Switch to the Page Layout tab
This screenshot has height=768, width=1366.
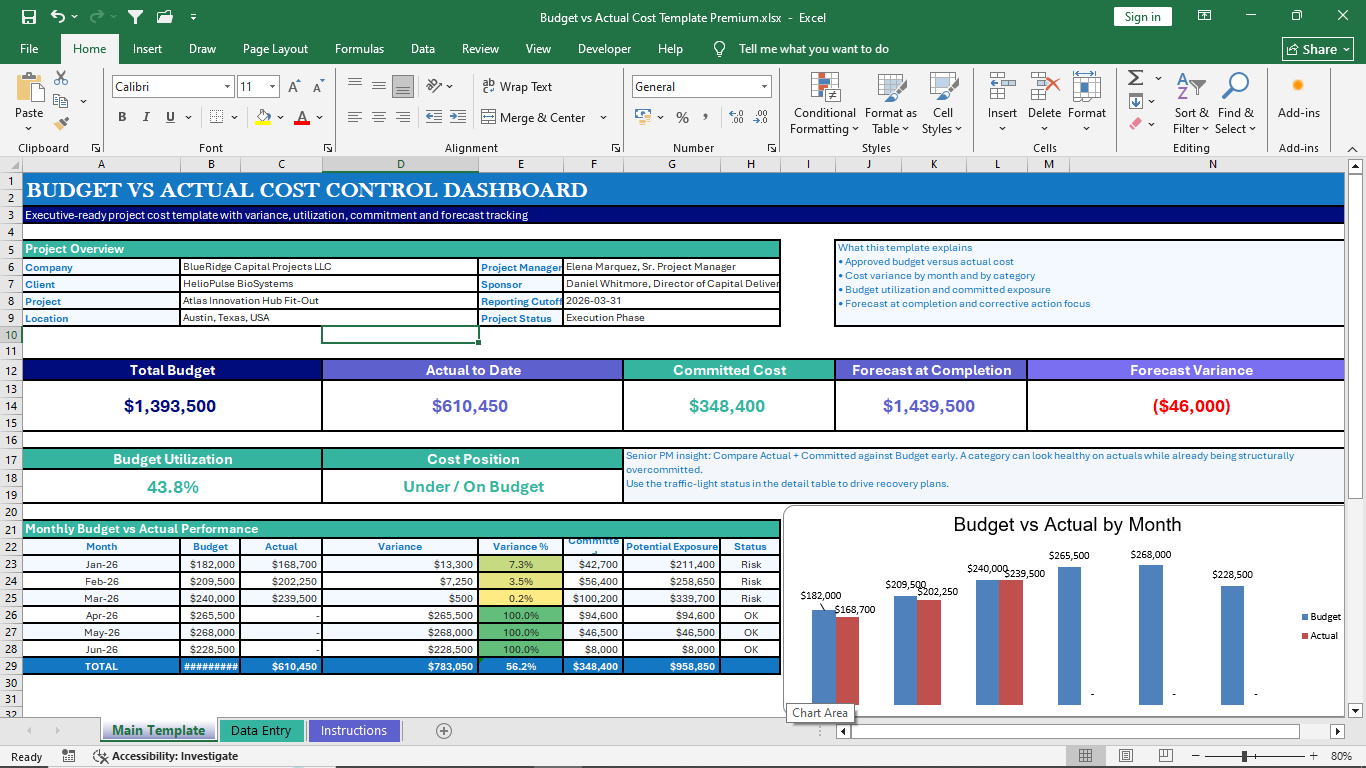[x=275, y=49]
